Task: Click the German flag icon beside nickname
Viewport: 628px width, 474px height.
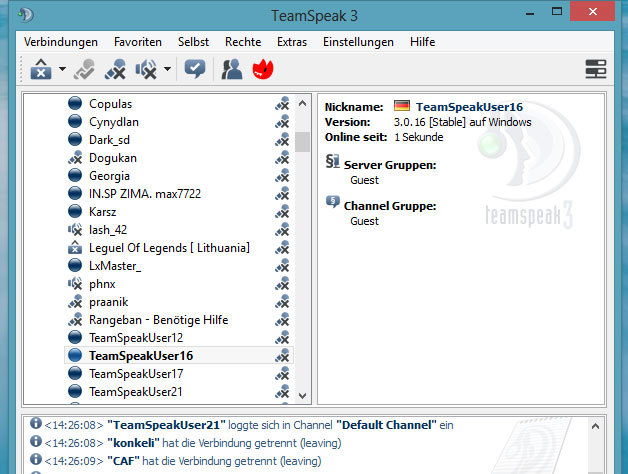Action: click(402, 106)
